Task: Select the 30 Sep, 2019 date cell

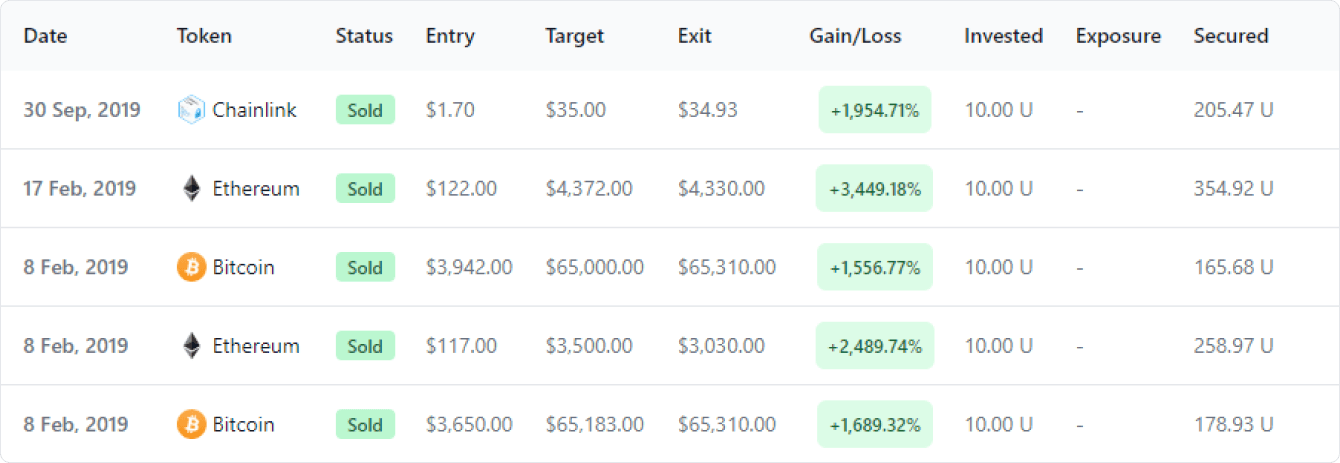Action: (x=82, y=110)
